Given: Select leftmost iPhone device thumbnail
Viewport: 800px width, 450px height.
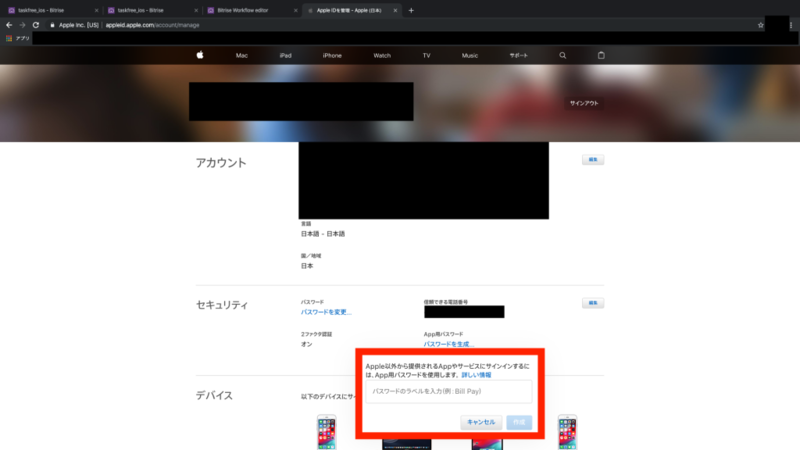Looking at the screenshot, I should [x=327, y=433].
